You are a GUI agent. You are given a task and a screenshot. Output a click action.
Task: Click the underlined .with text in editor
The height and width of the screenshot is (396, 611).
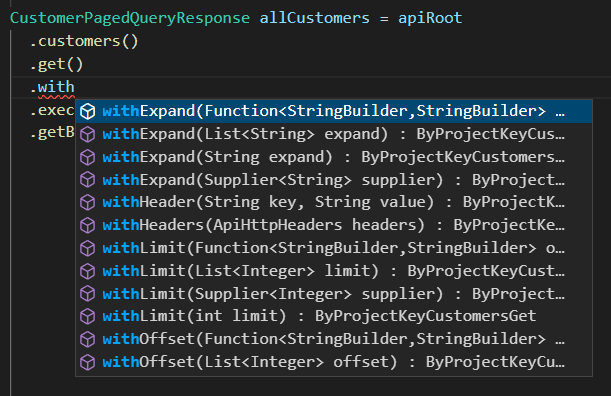(x=53, y=87)
